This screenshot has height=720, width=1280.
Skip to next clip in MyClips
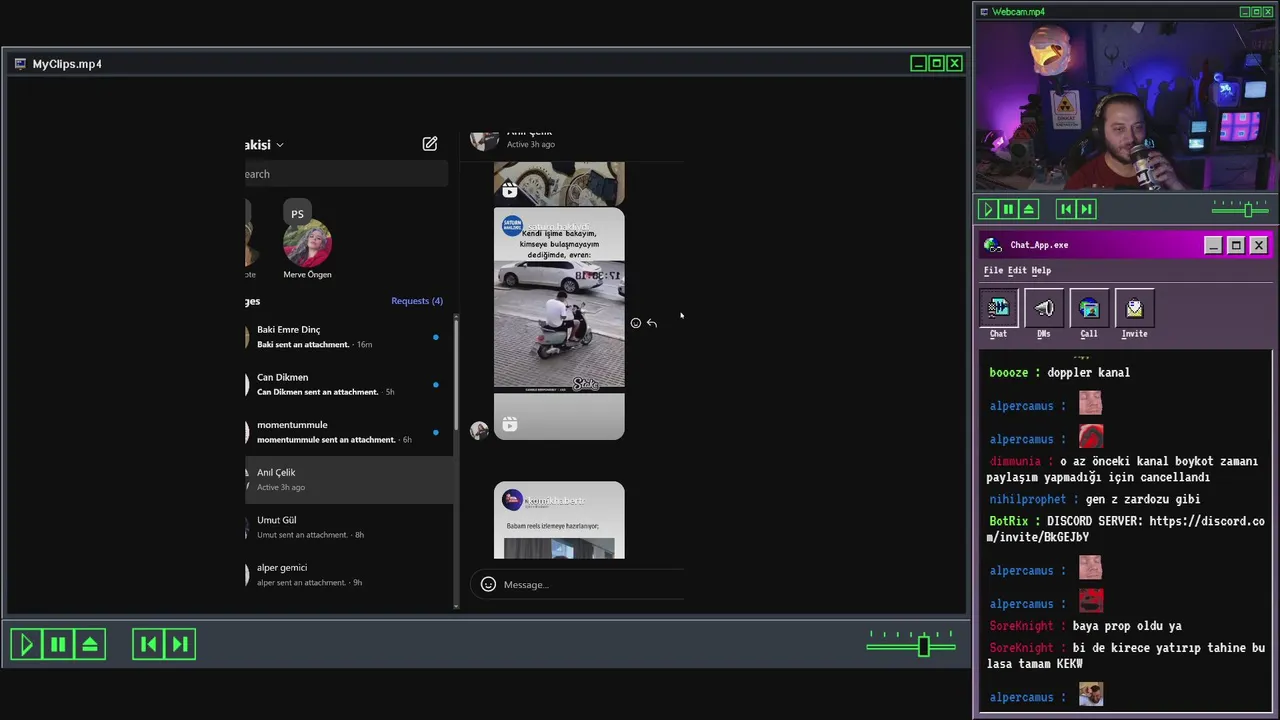pyautogui.click(x=180, y=645)
